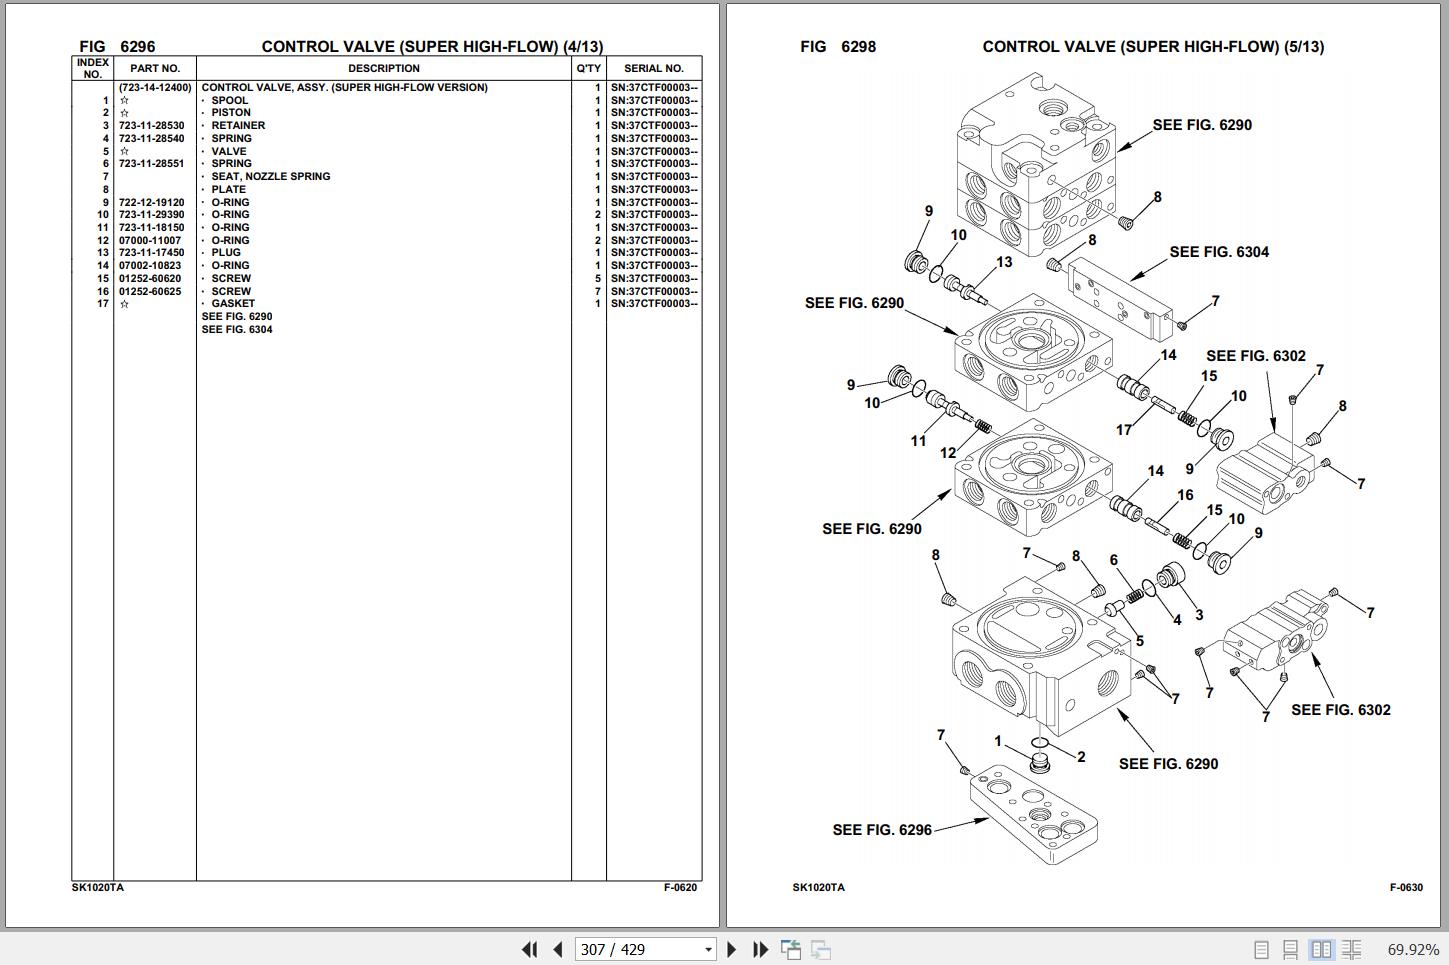Screen dimensions: 1449x965
Task: Click the Q'TY column header
Action: (589, 69)
